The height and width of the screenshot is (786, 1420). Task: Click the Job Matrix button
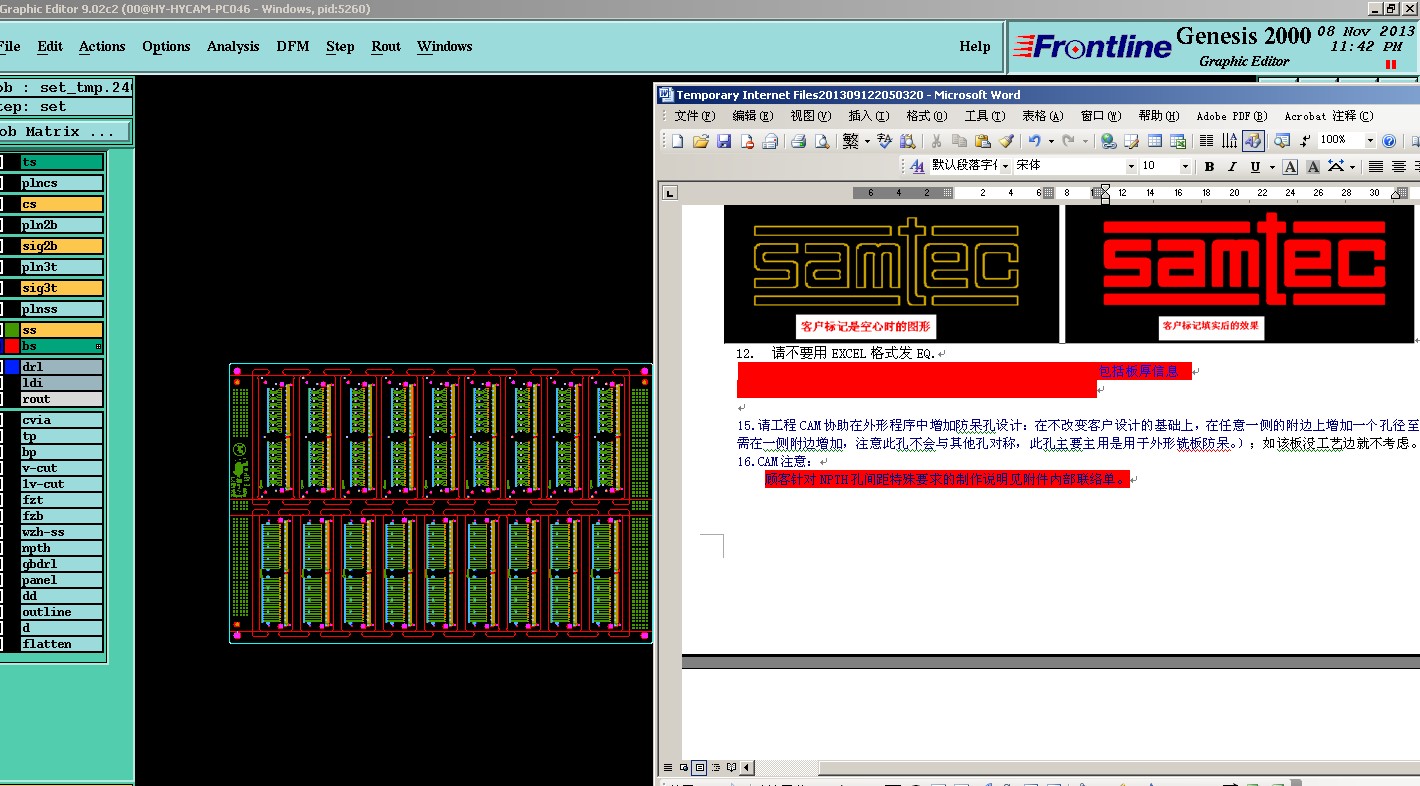[x=66, y=131]
